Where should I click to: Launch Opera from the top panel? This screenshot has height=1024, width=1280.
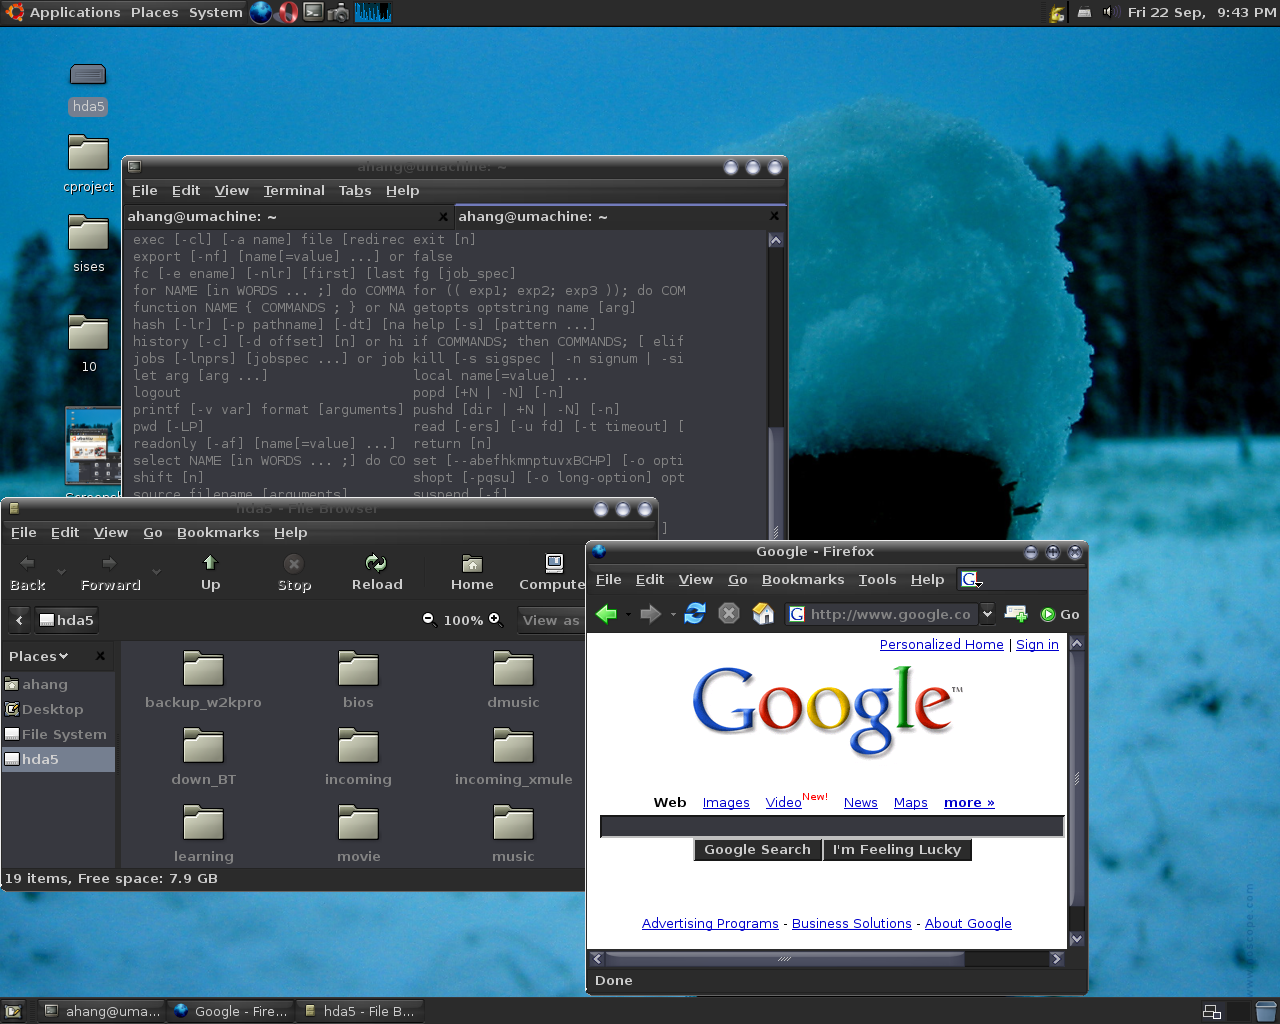pos(287,12)
